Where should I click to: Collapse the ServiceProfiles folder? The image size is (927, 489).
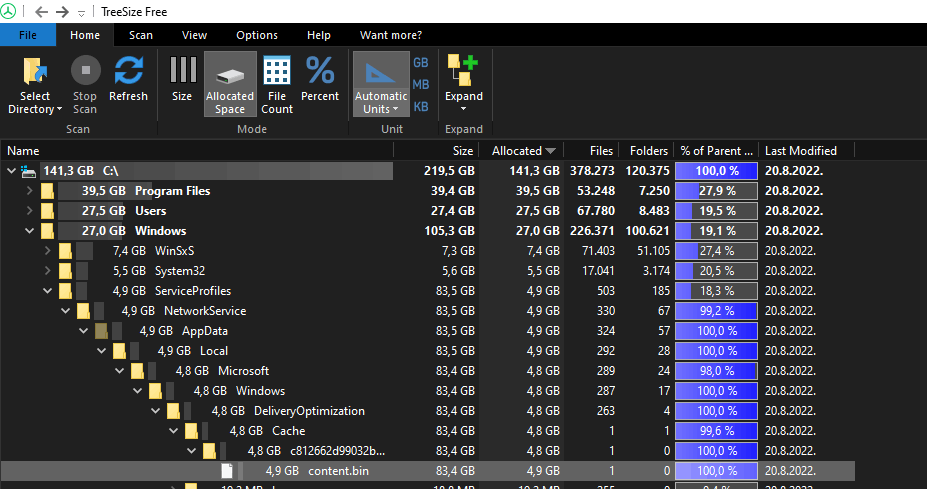(47, 291)
